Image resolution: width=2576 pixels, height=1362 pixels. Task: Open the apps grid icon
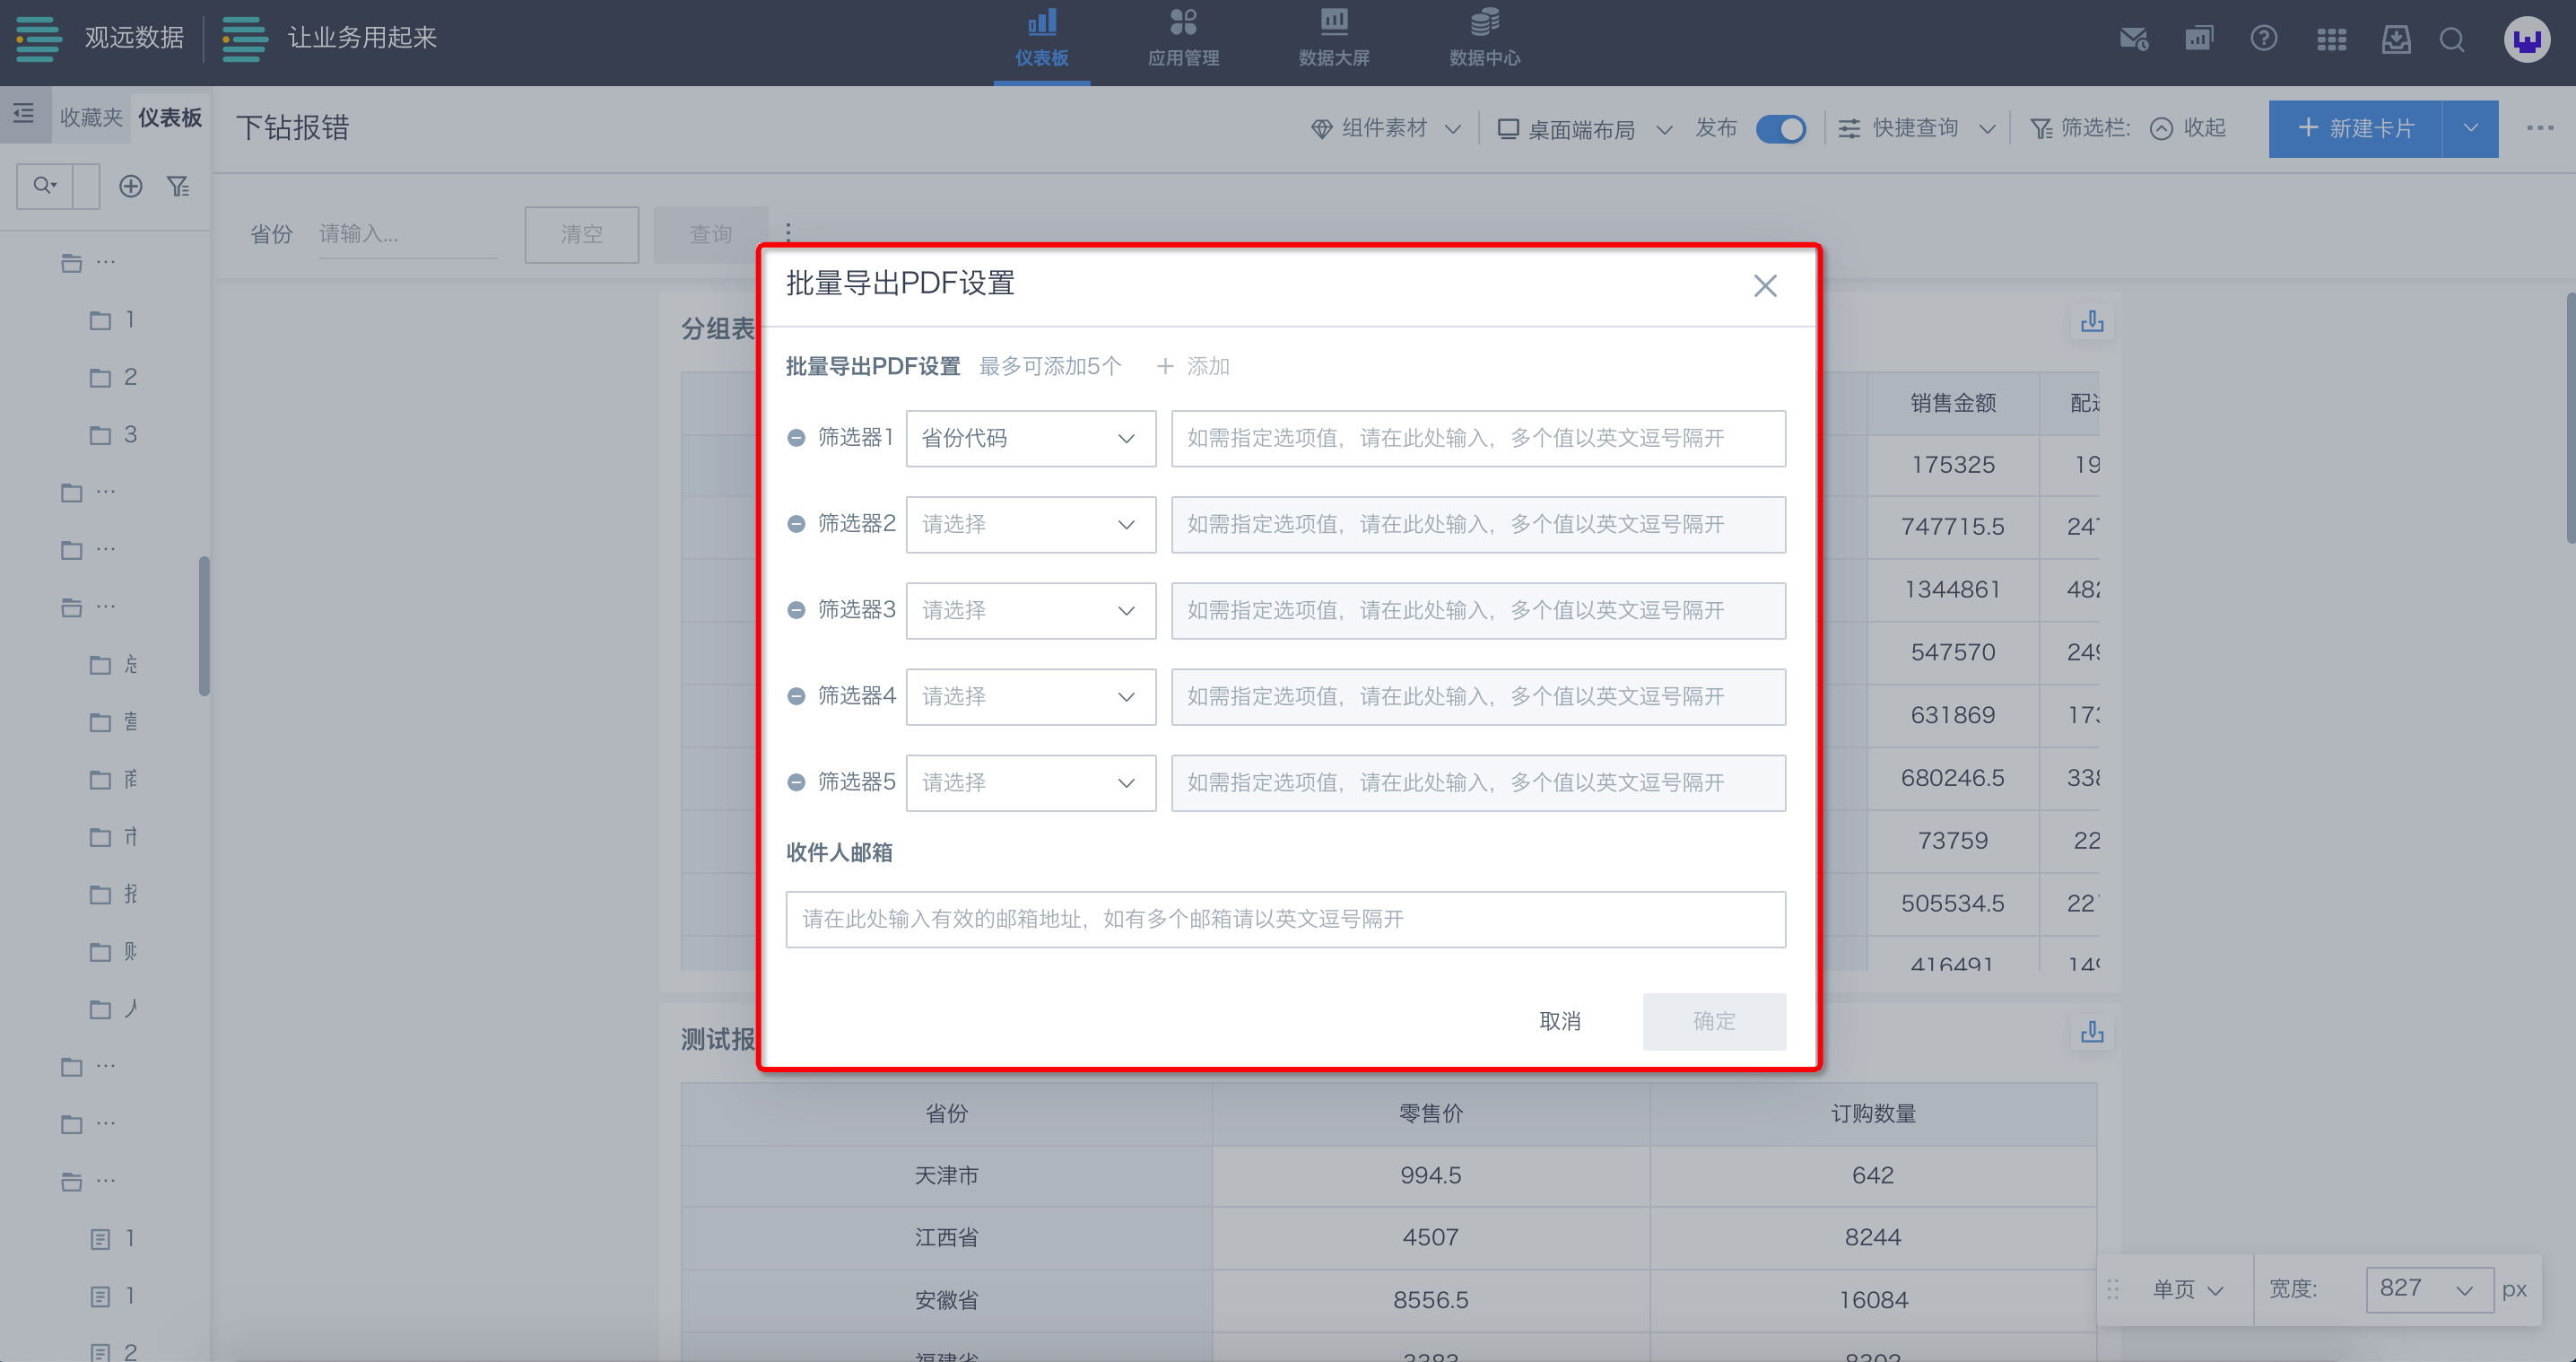coord(2331,40)
